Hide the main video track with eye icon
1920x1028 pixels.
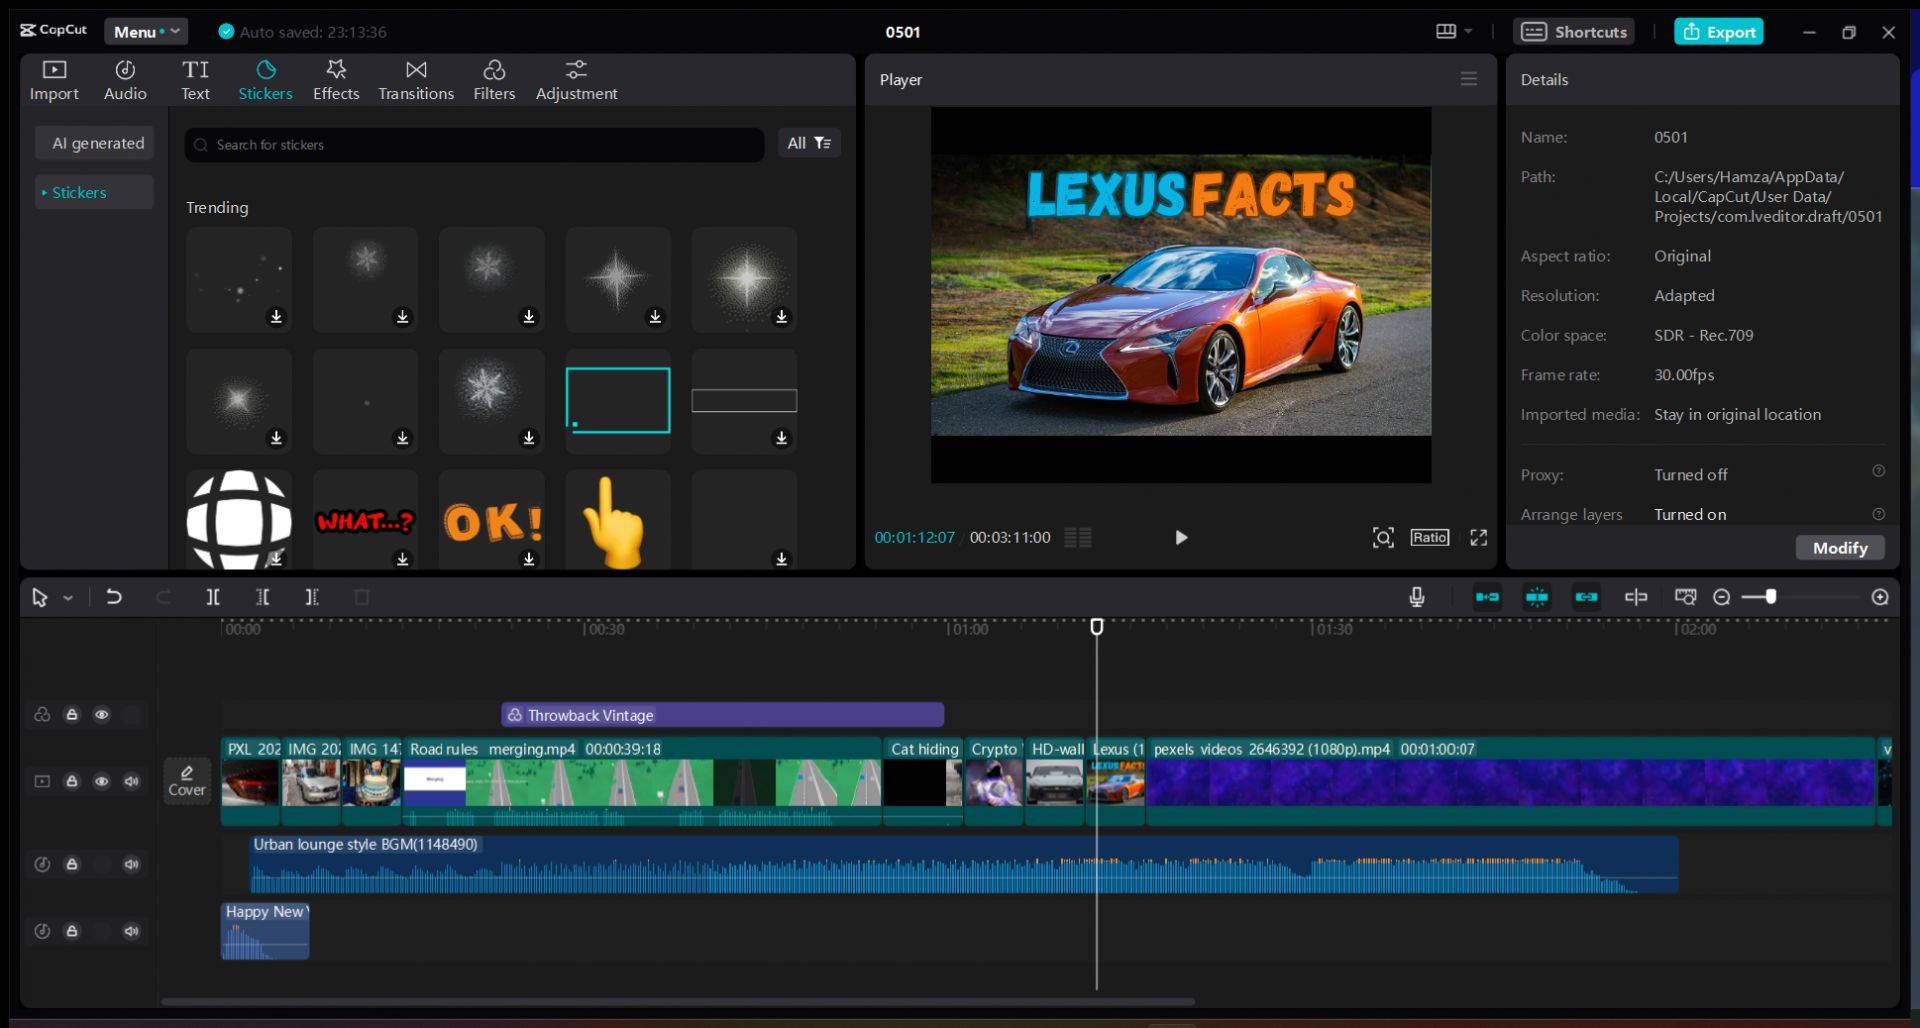point(102,781)
